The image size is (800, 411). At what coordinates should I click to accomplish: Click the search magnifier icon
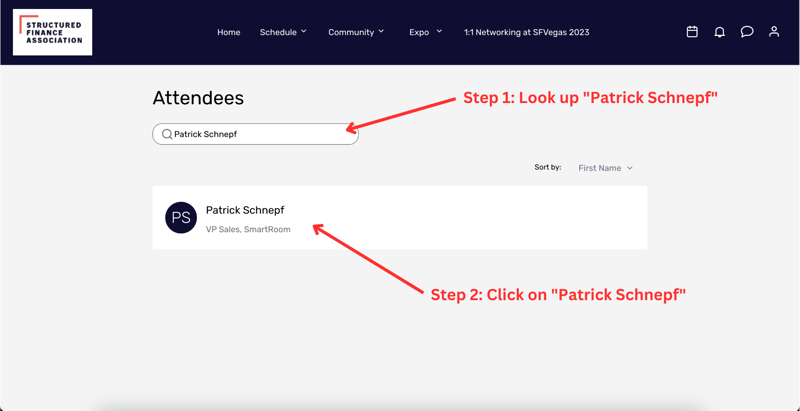tap(167, 134)
